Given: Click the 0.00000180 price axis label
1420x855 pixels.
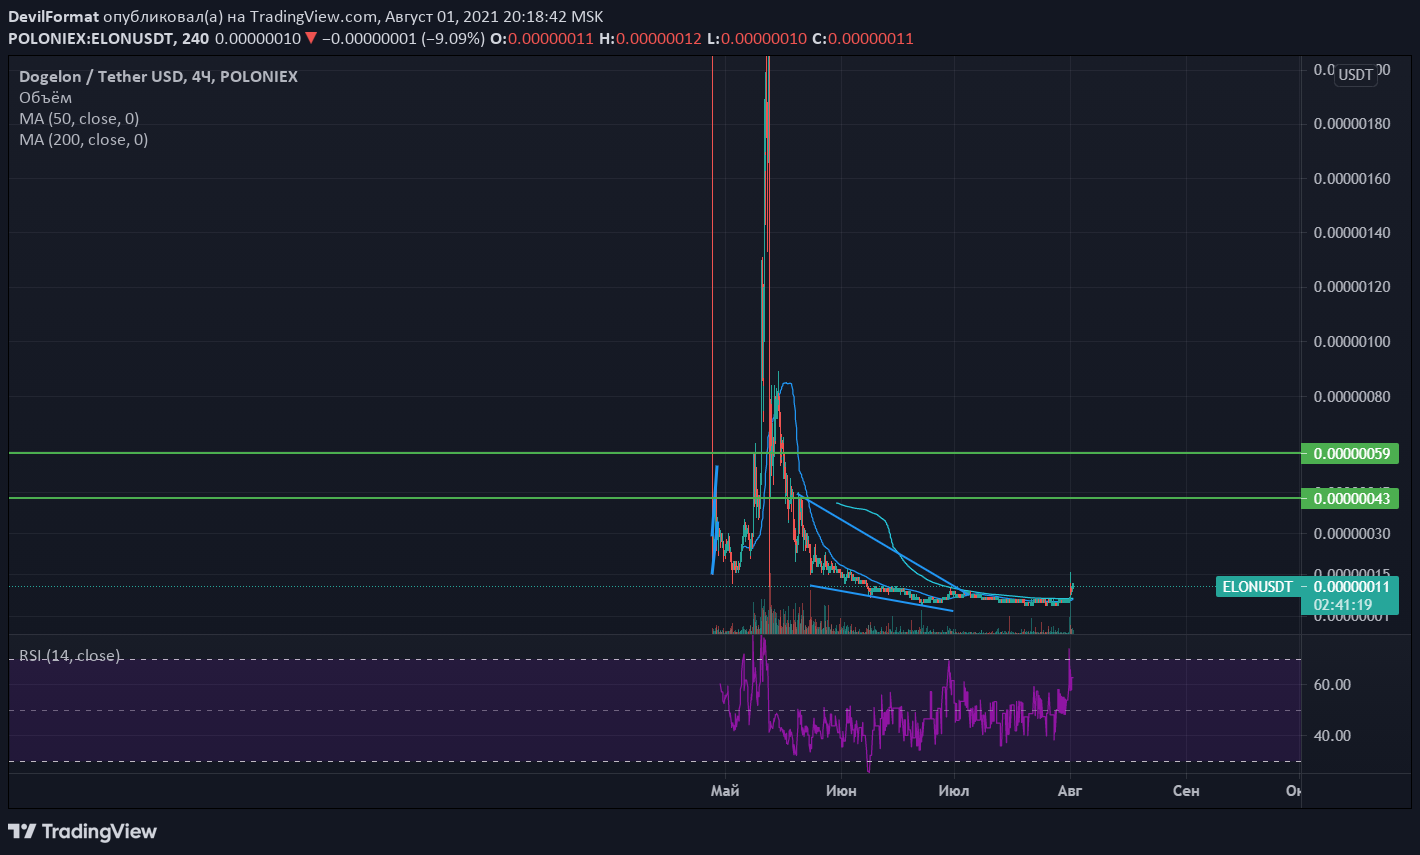Looking at the screenshot, I should pyautogui.click(x=1351, y=124).
